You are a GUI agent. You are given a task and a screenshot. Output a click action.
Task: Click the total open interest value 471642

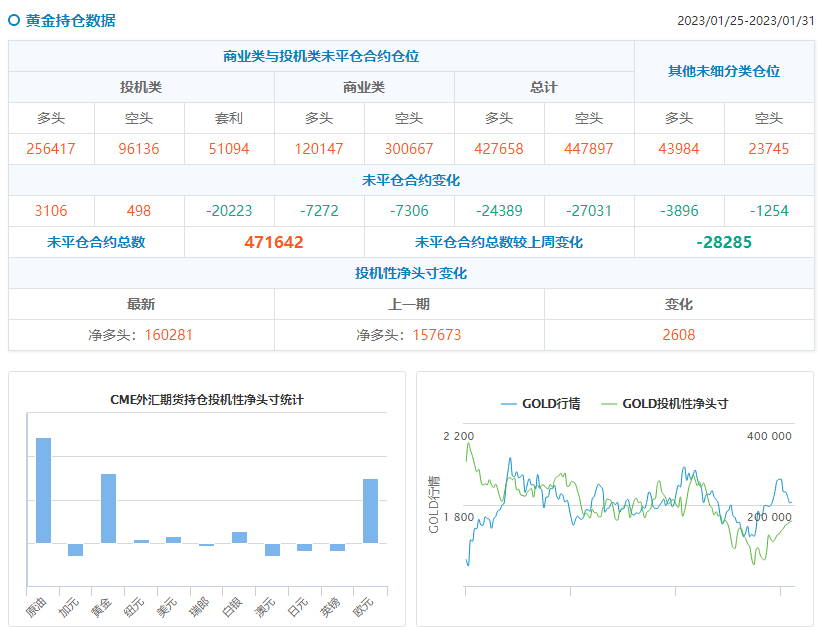click(274, 242)
